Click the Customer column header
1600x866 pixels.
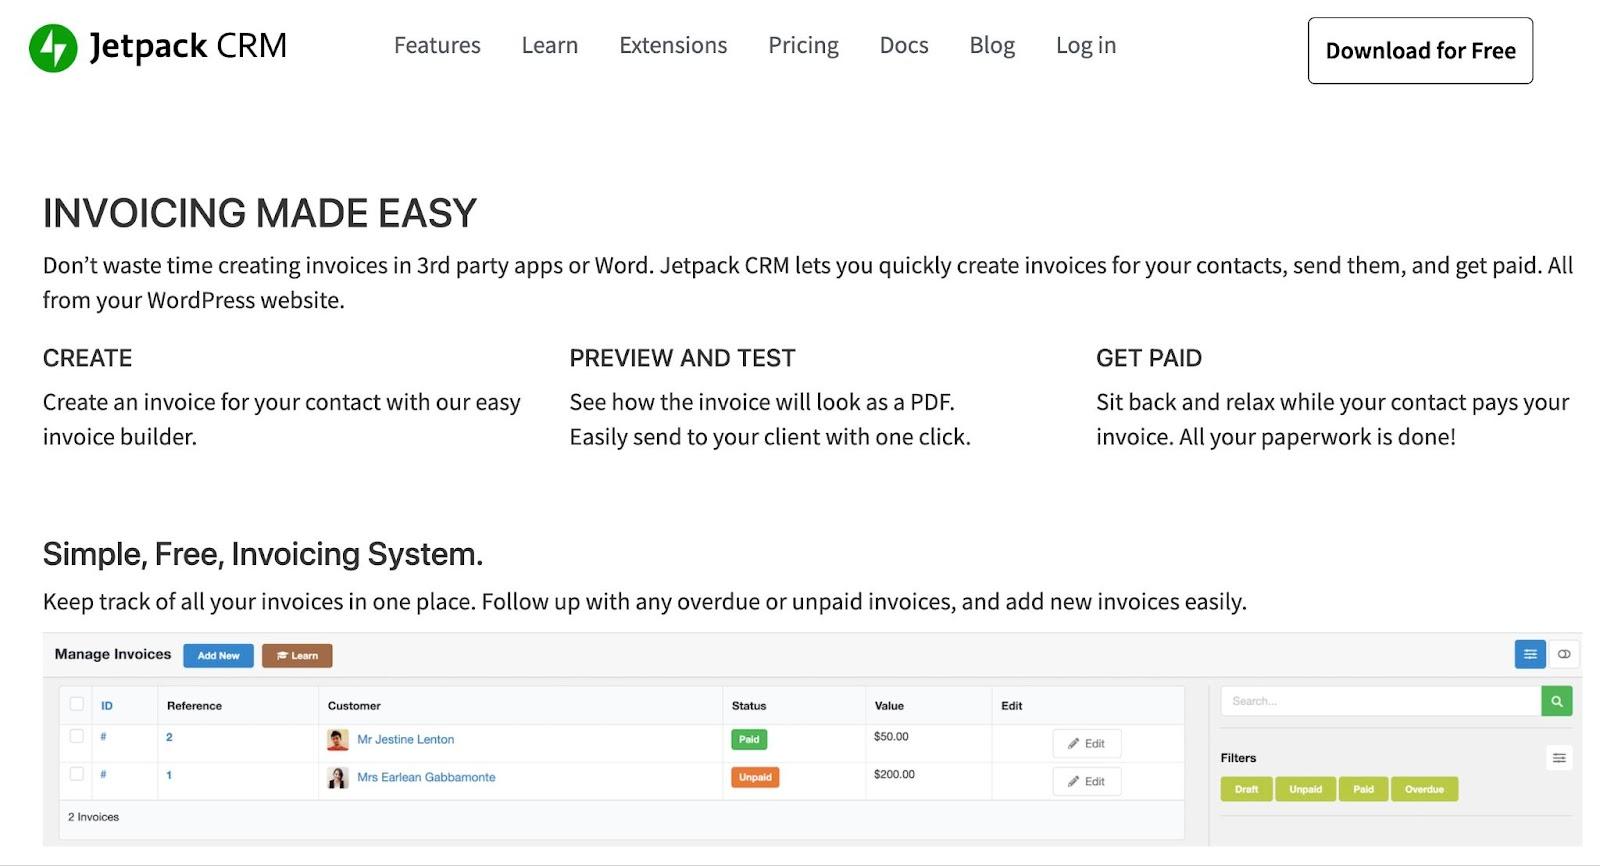(x=354, y=706)
